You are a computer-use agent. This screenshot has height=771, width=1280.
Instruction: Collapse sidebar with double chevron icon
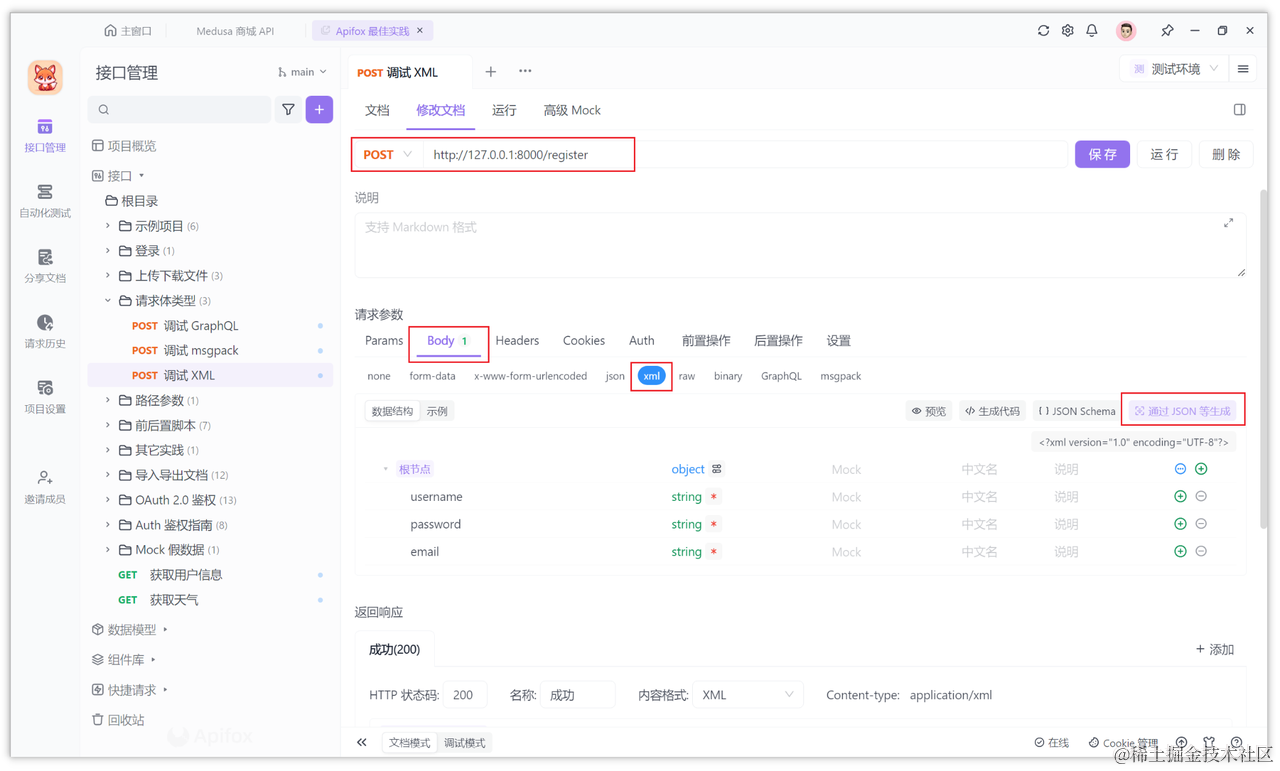[x=362, y=743]
